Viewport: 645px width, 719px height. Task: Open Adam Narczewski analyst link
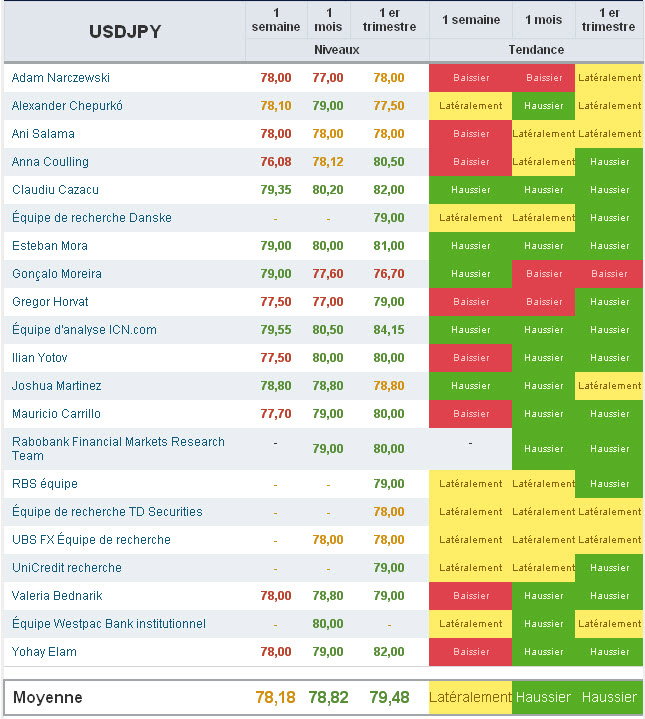point(61,77)
